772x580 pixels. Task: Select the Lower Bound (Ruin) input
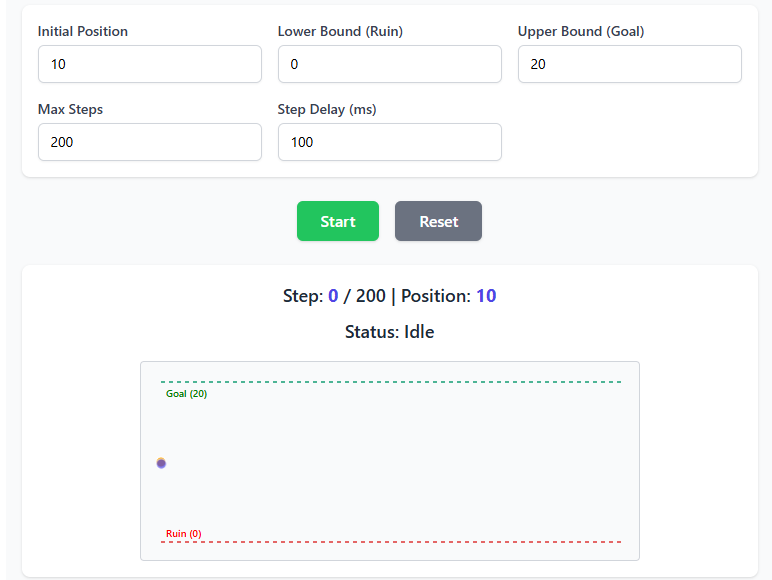pos(390,64)
